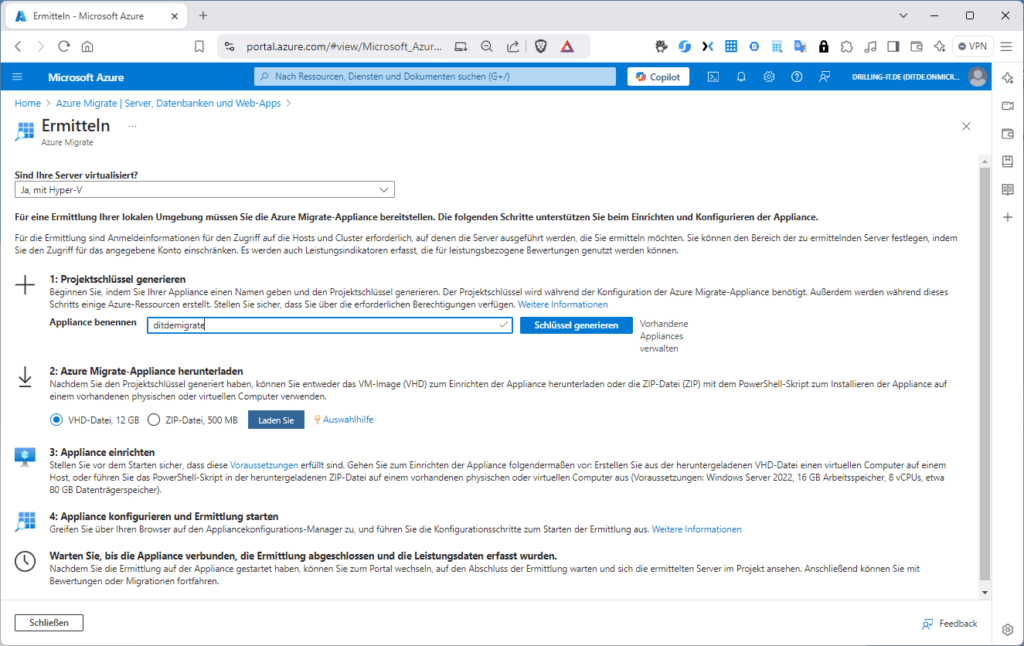Open Weitere Informationen link in step 4
Image resolution: width=1024 pixels, height=646 pixels.
point(696,529)
